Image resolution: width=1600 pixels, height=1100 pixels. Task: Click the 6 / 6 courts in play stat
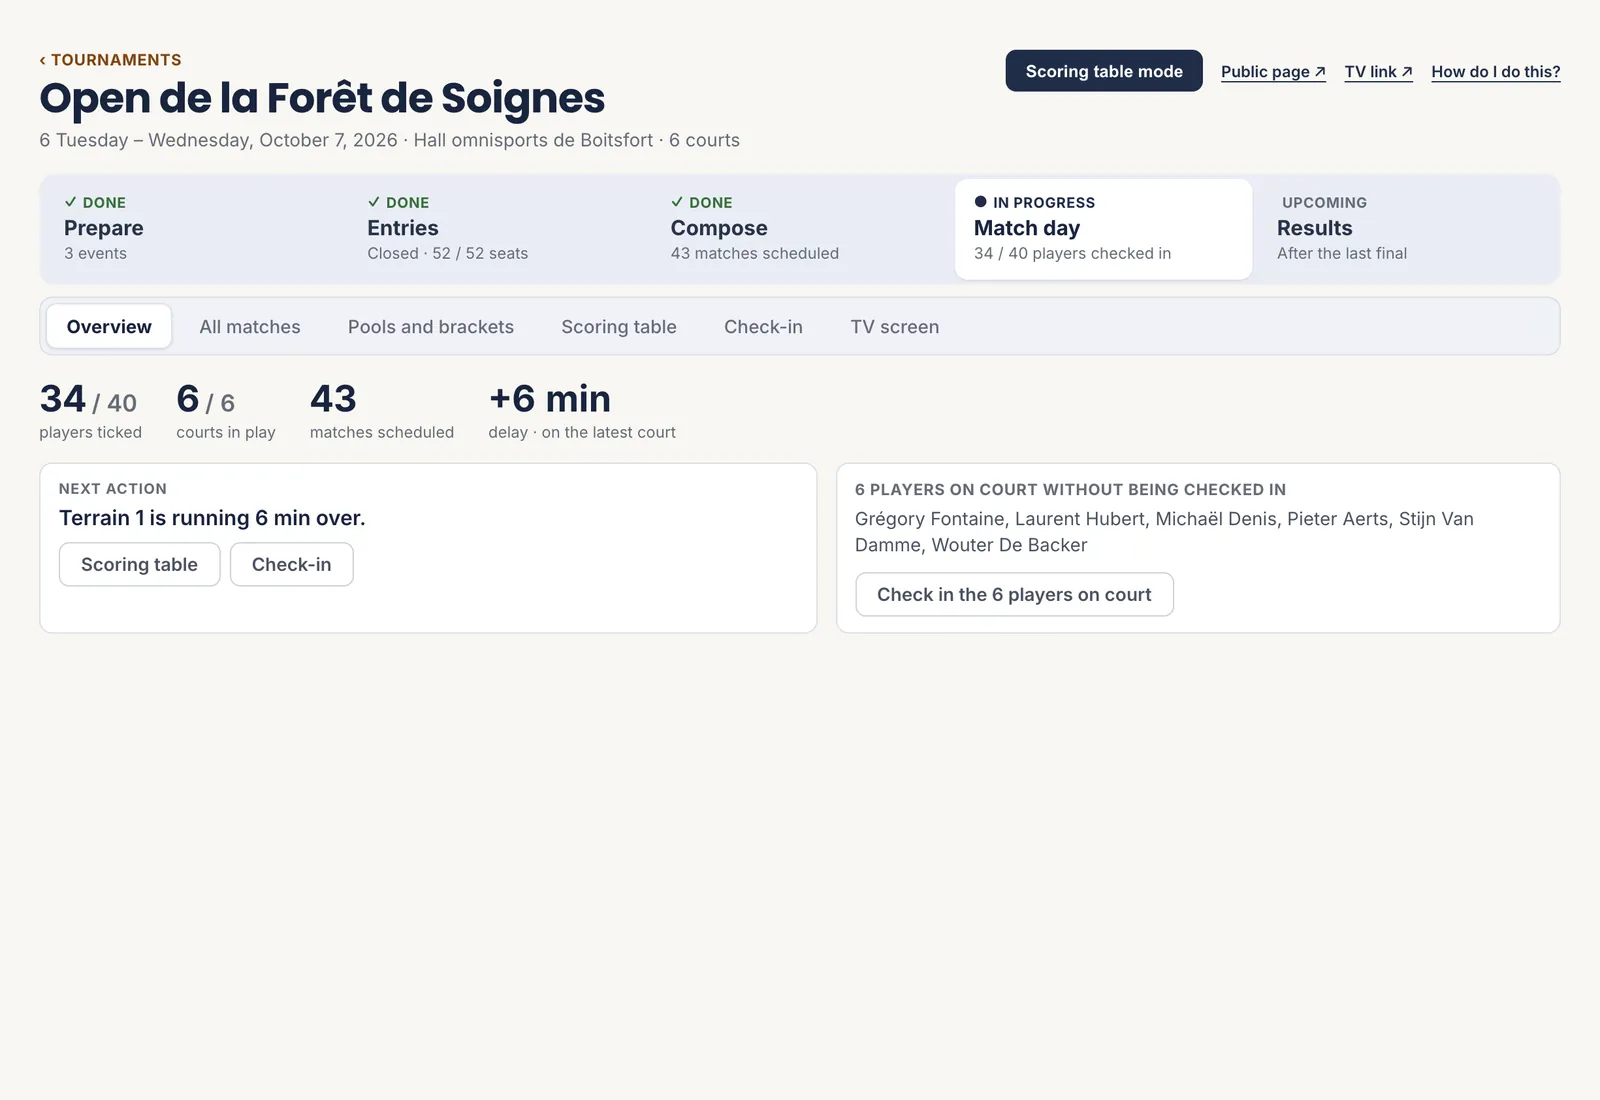(x=226, y=411)
